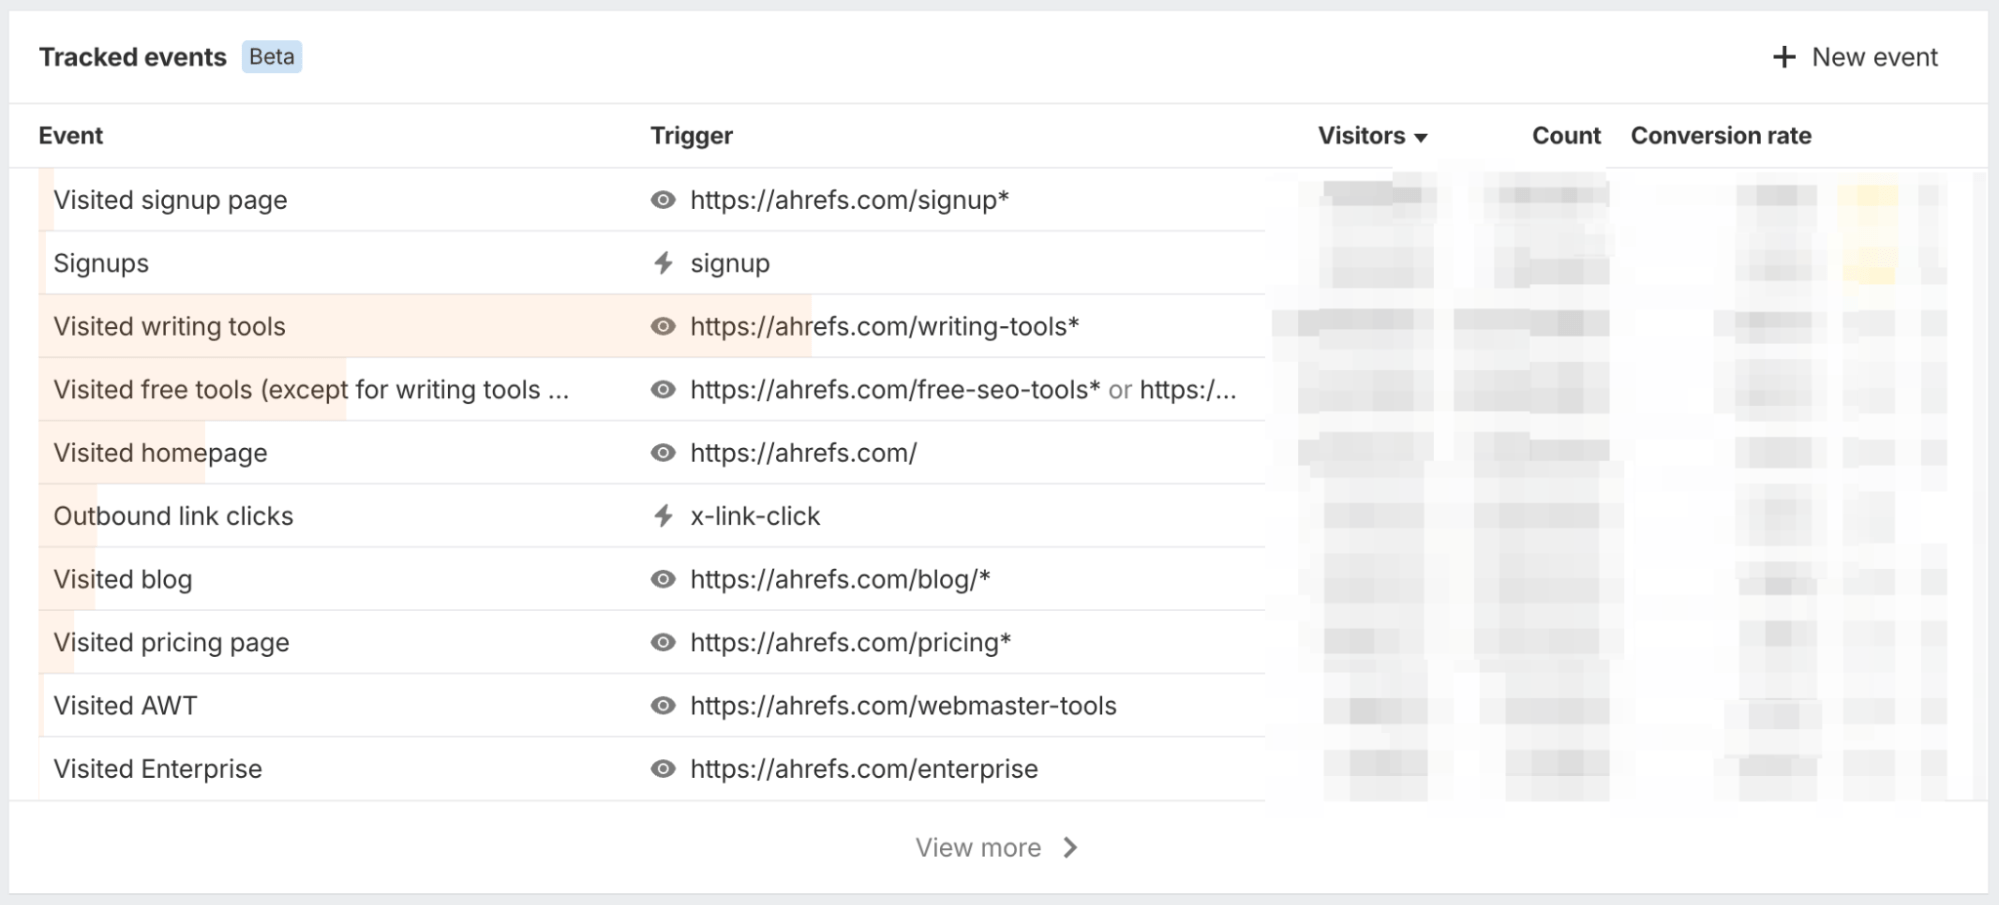Sort by Visitors column dropdown arrow
Image resolution: width=1999 pixels, height=905 pixels.
pos(1421,137)
